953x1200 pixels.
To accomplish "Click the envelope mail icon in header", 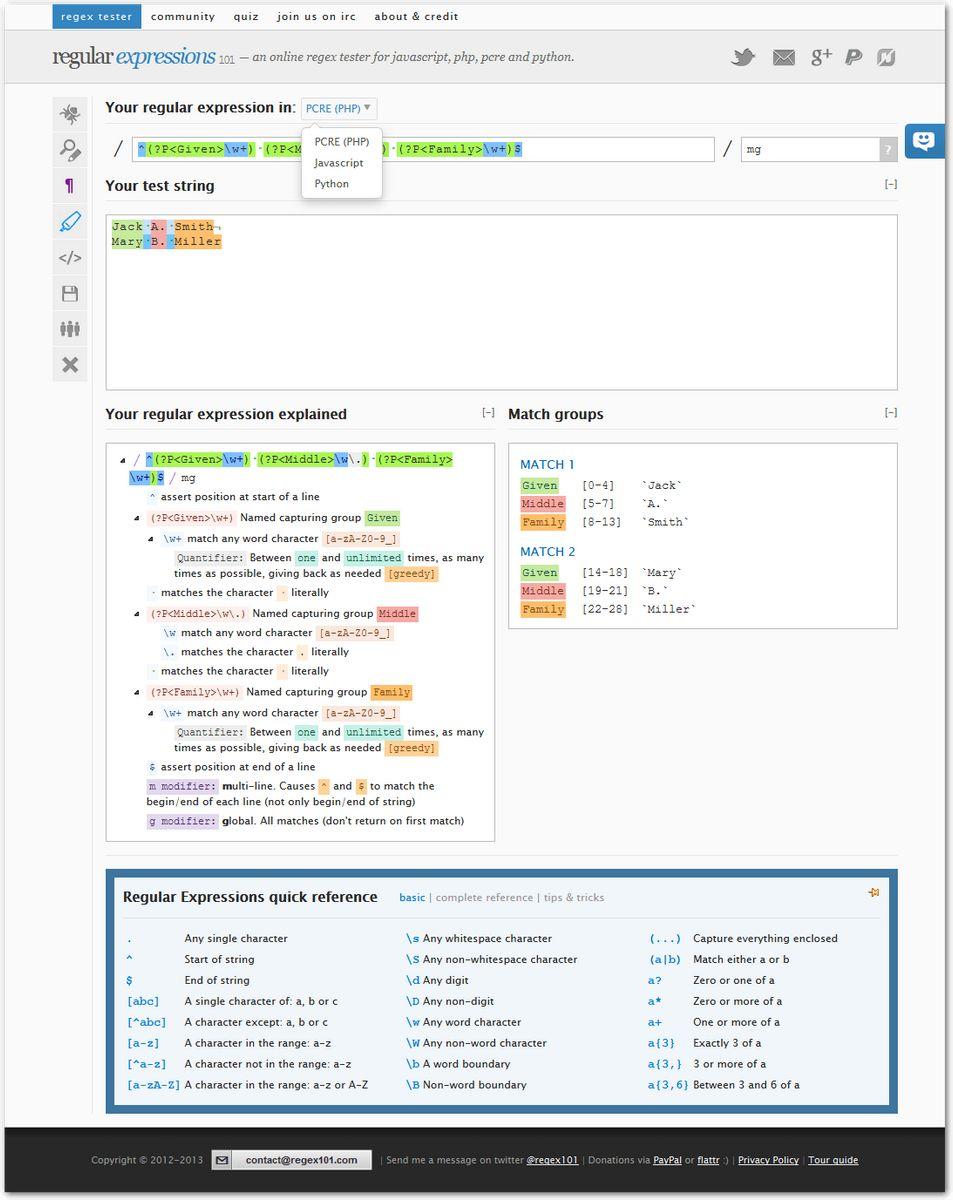I will click(784, 58).
